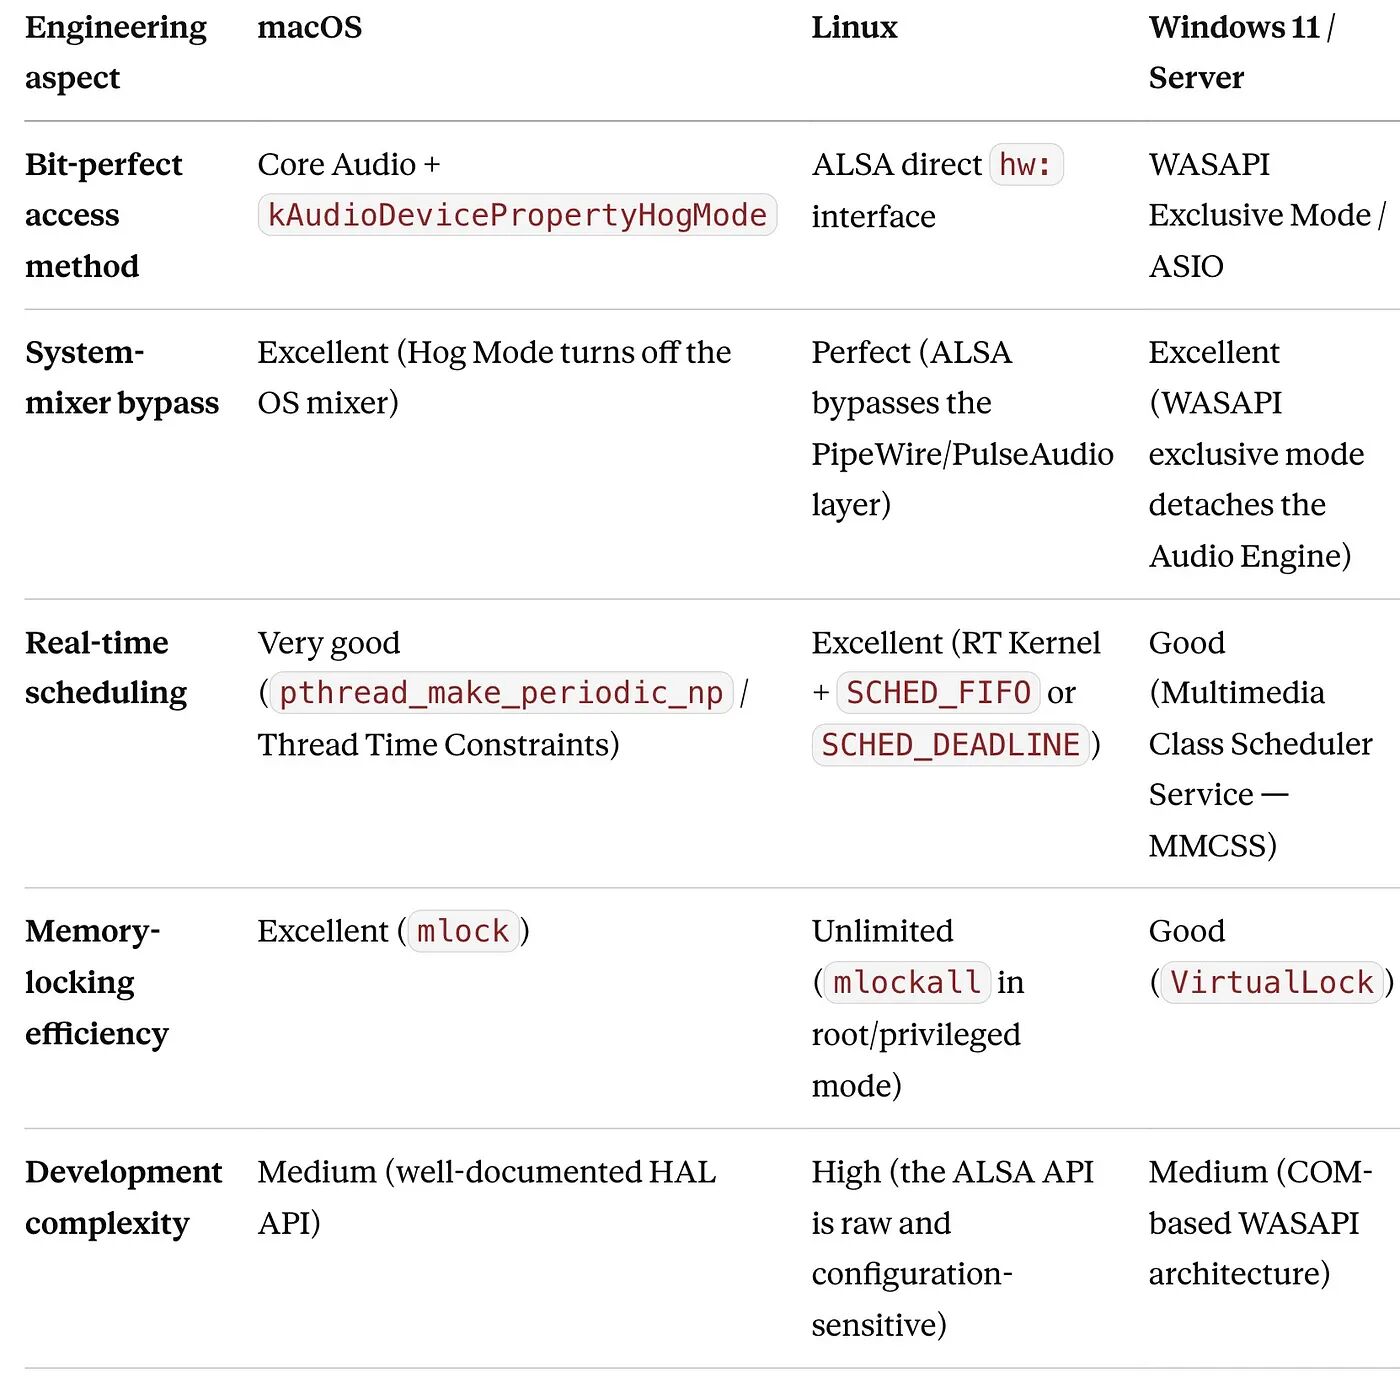The image size is (1400, 1376).
Task: Click the Windows 11 / Server column header
Action: point(1242,52)
